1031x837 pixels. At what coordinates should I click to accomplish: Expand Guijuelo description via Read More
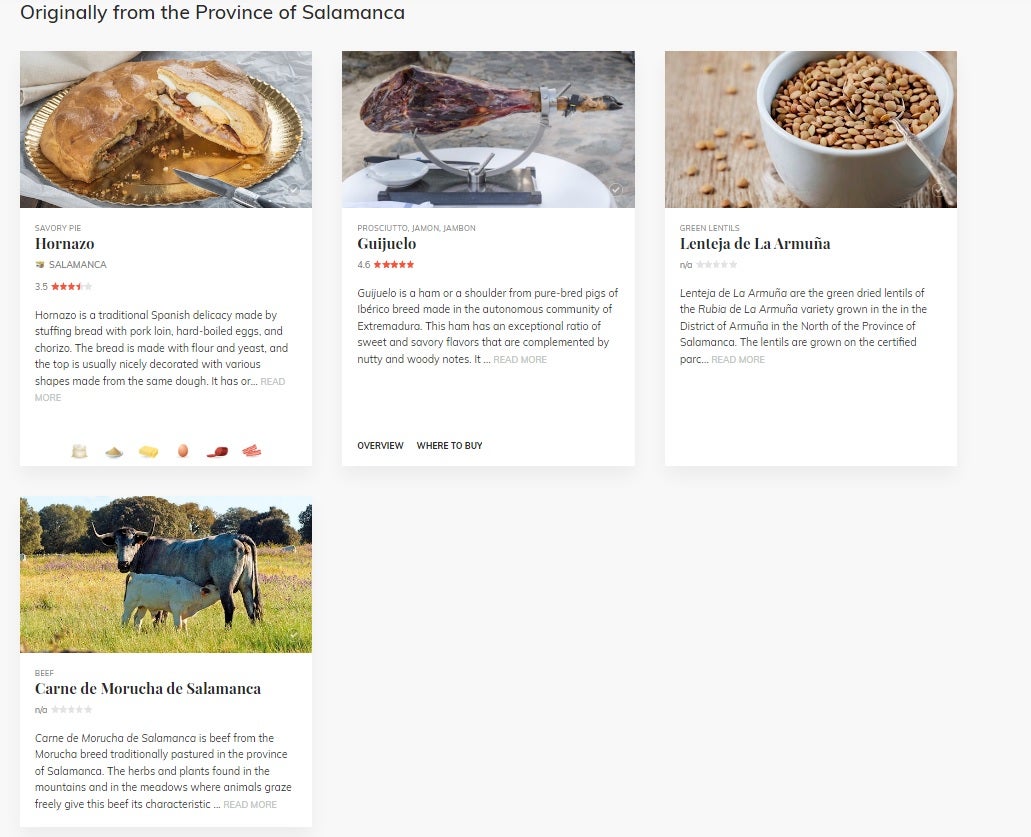coord(519,360)
